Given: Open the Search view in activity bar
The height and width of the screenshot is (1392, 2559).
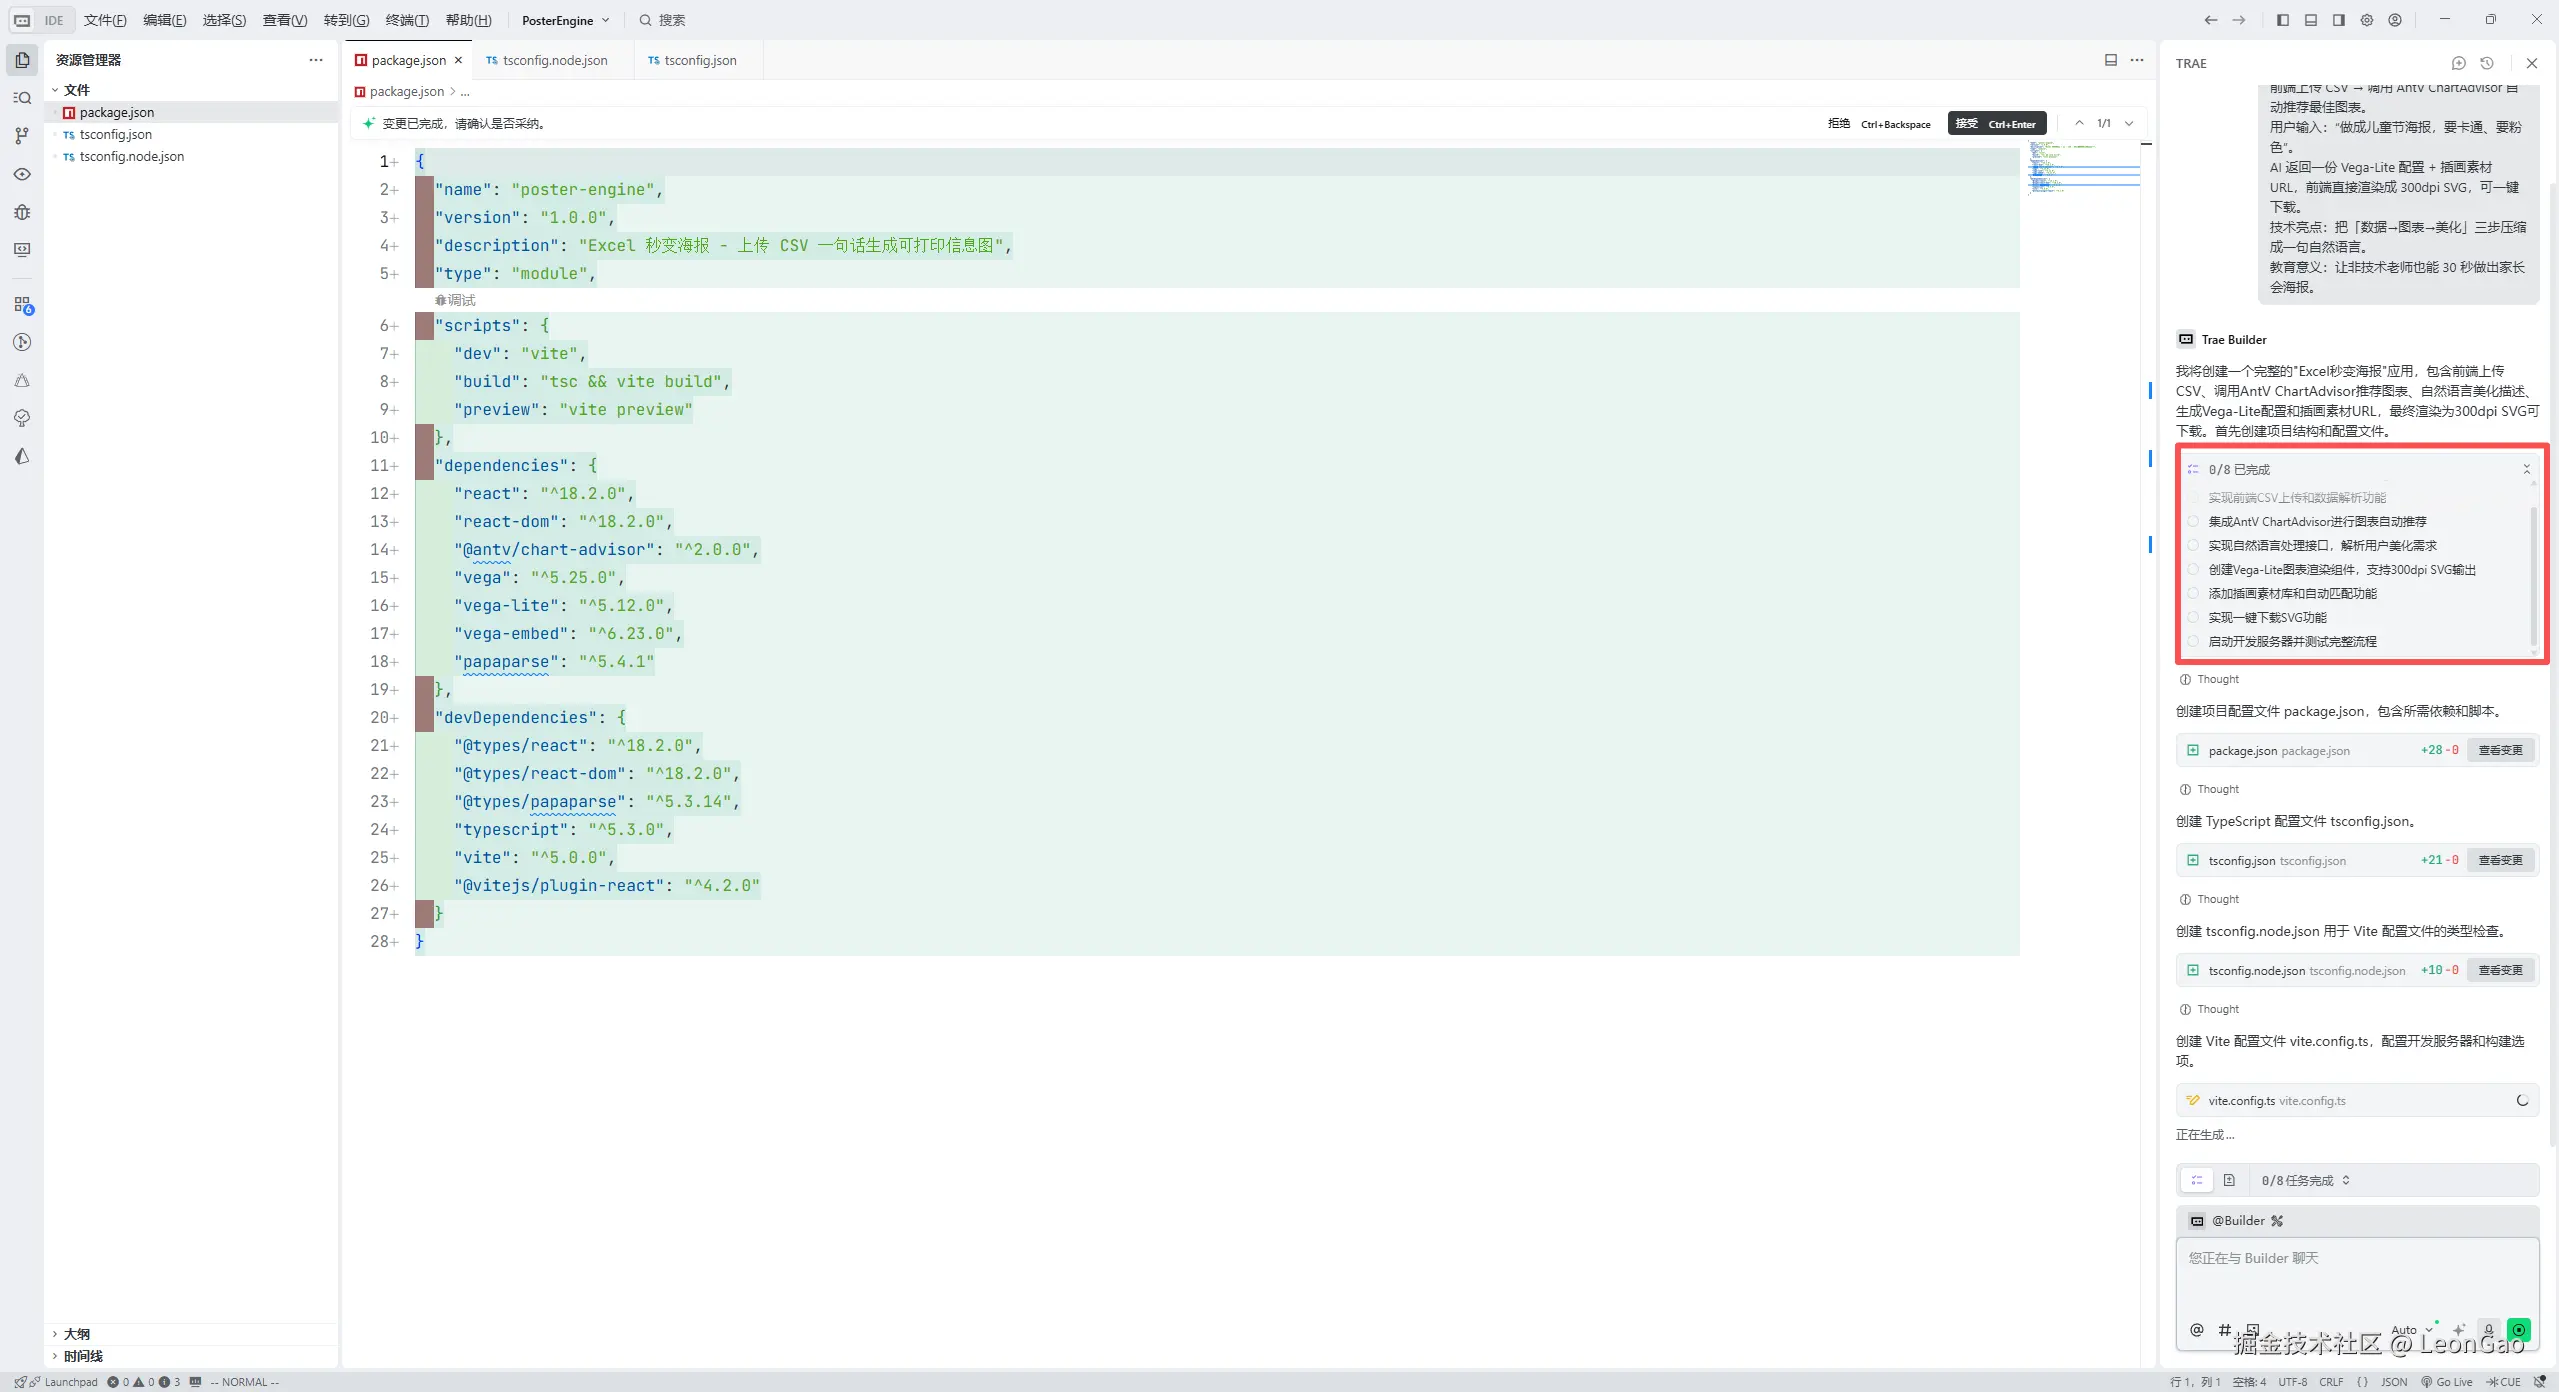Looking at the screenshot, I should click(22, 98).
